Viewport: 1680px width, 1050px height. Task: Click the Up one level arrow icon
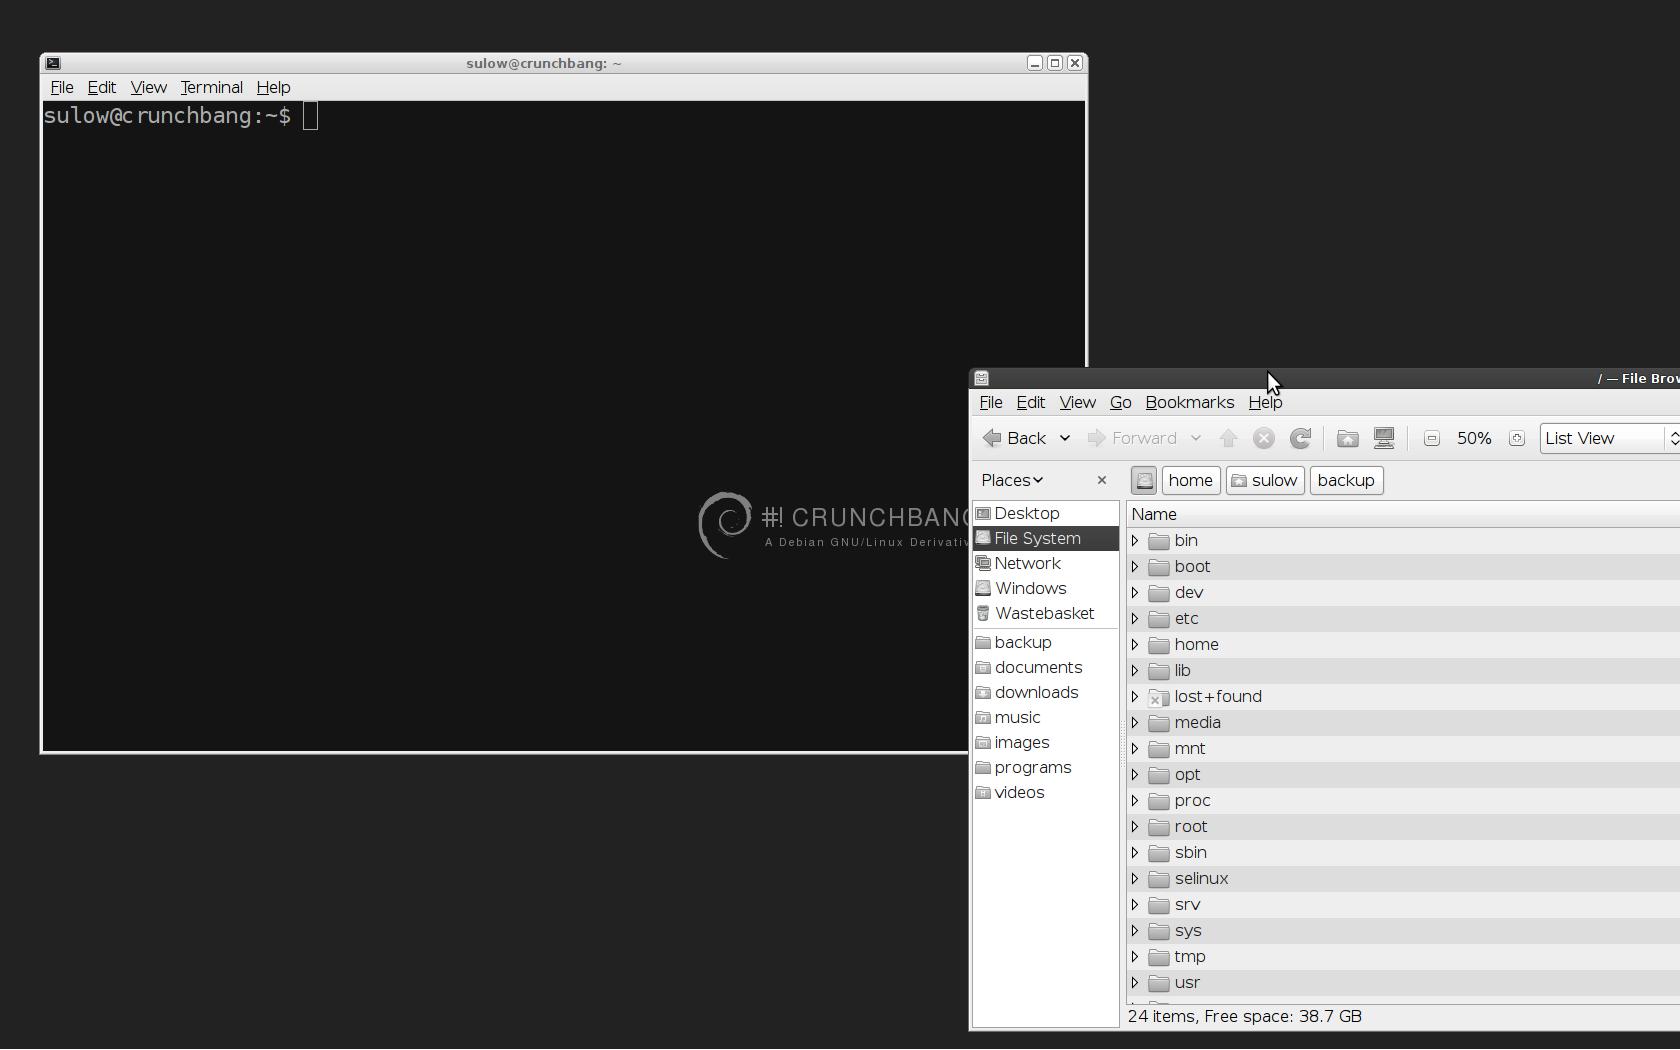(1229, 438)
